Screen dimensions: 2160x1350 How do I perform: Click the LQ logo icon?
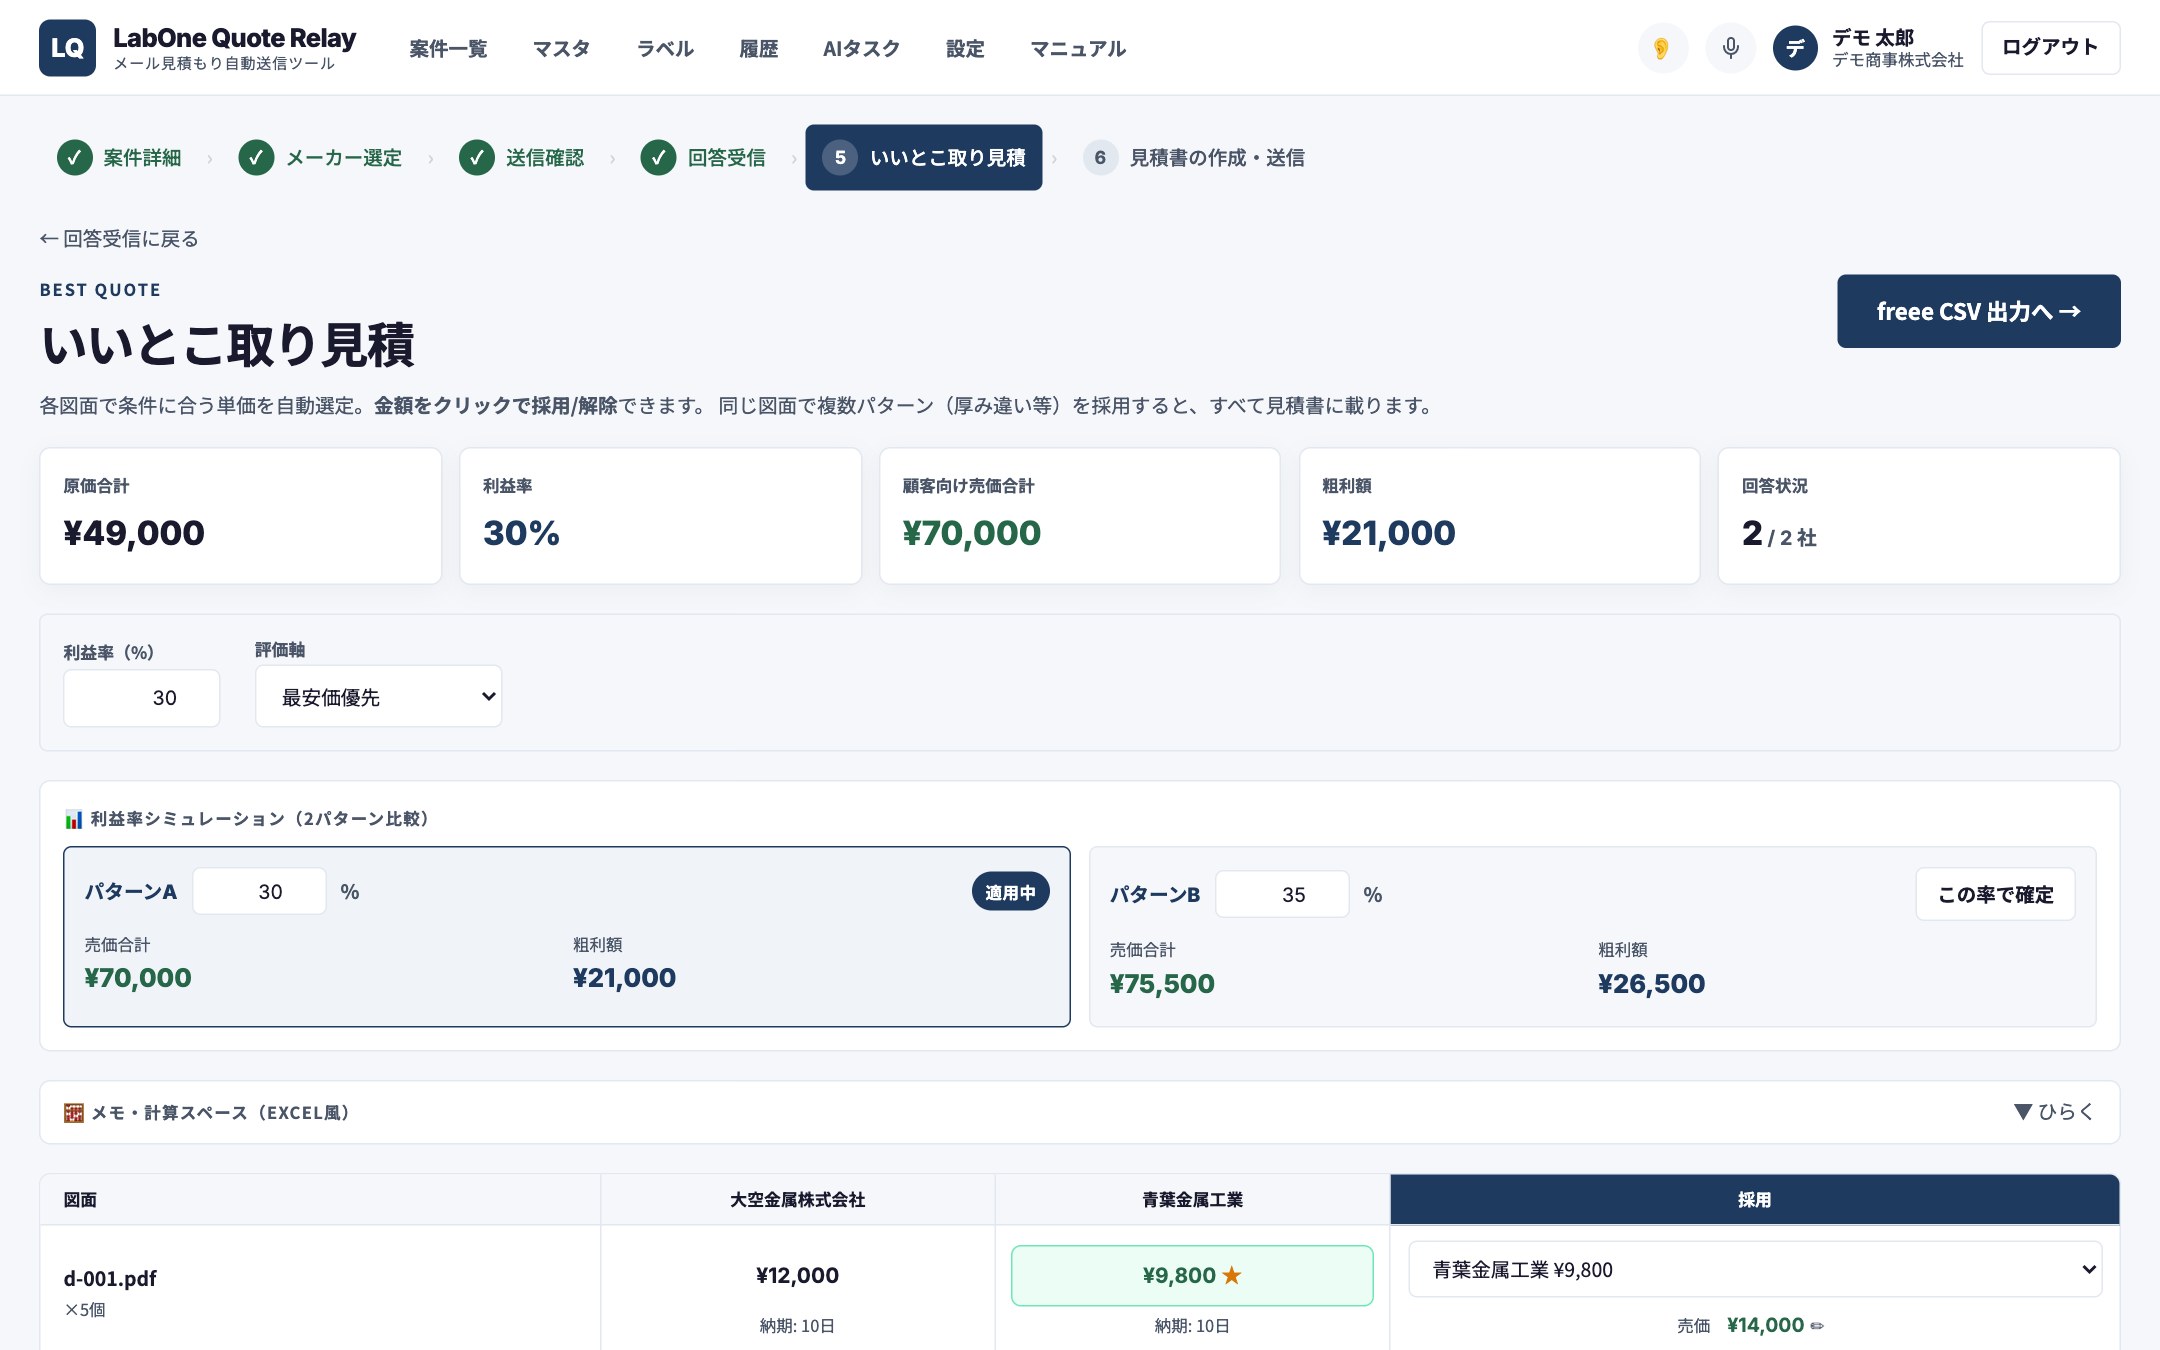click(x=67, y=47)
